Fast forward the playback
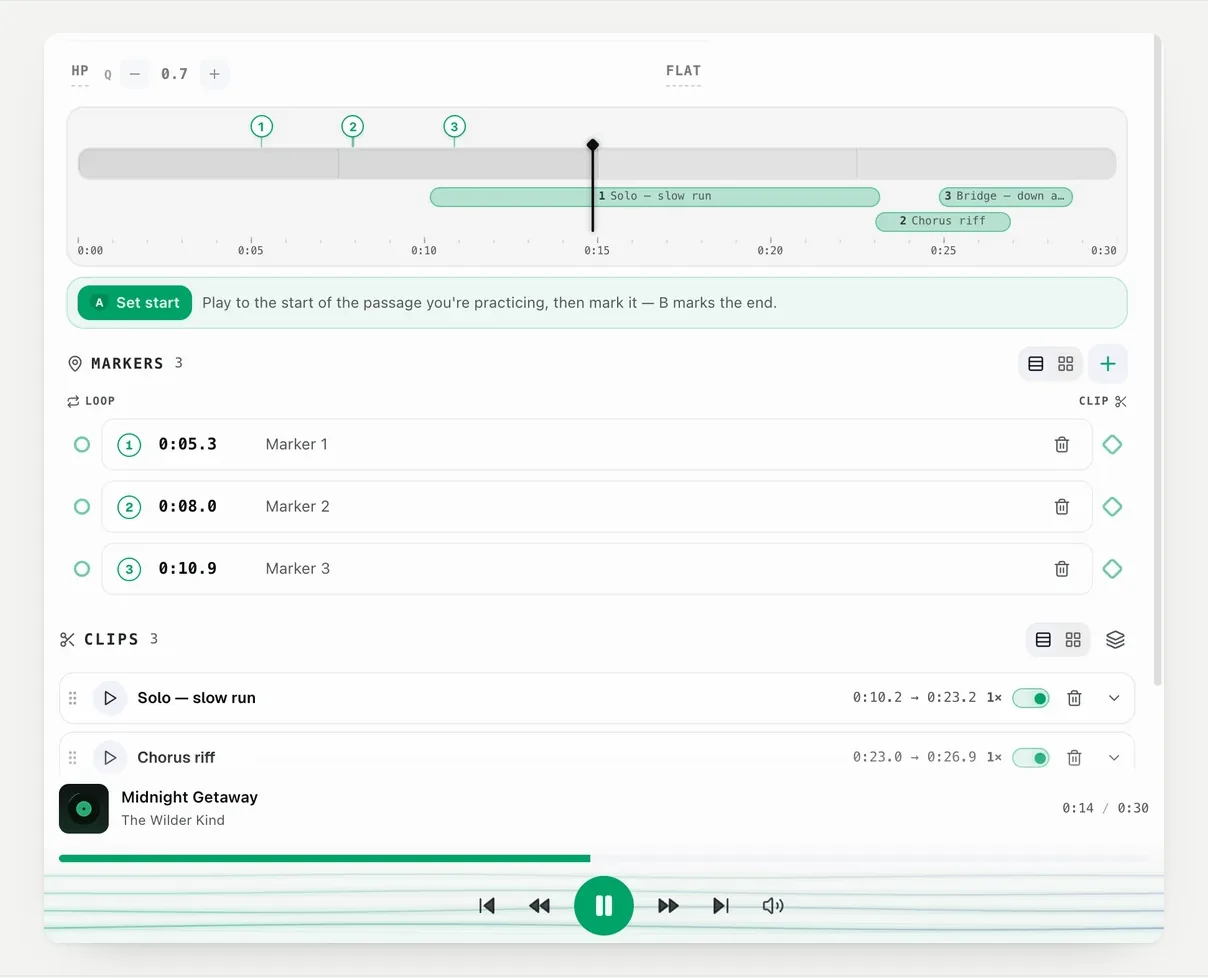The width and height of the screenshot is (1208, 978). click(668, 906)
